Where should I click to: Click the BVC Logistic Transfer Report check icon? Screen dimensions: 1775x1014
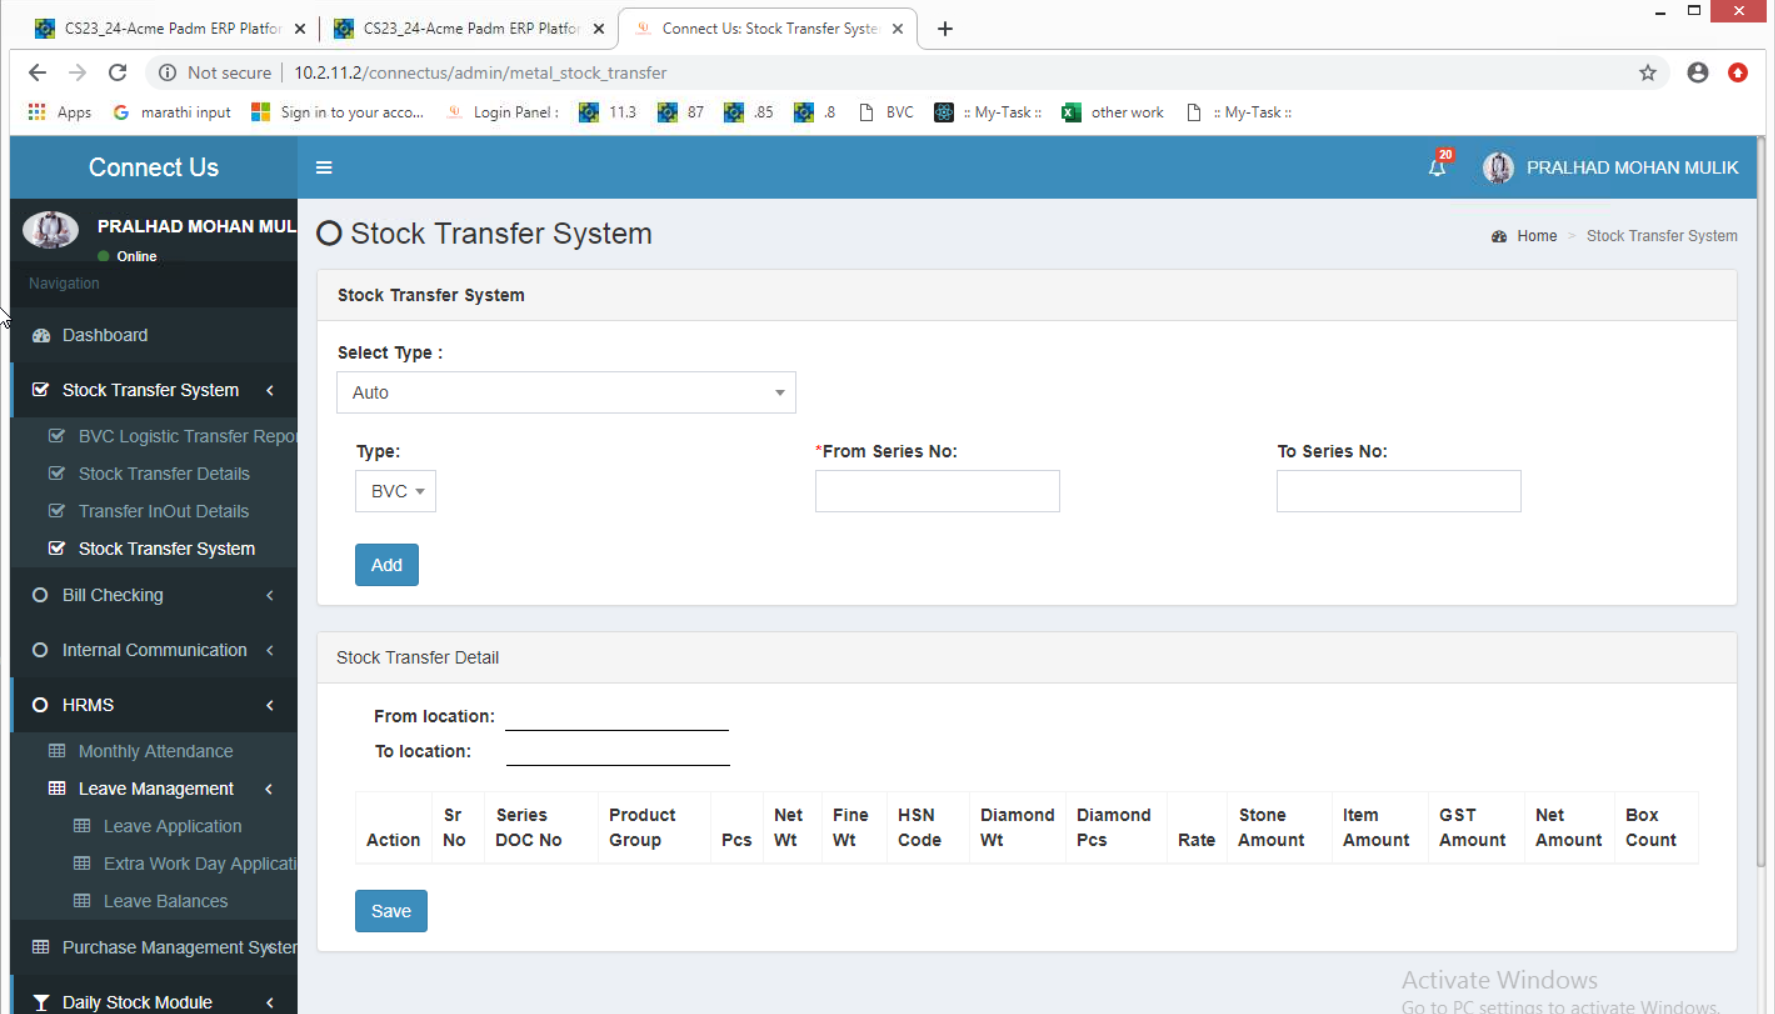tap(57, 435)
